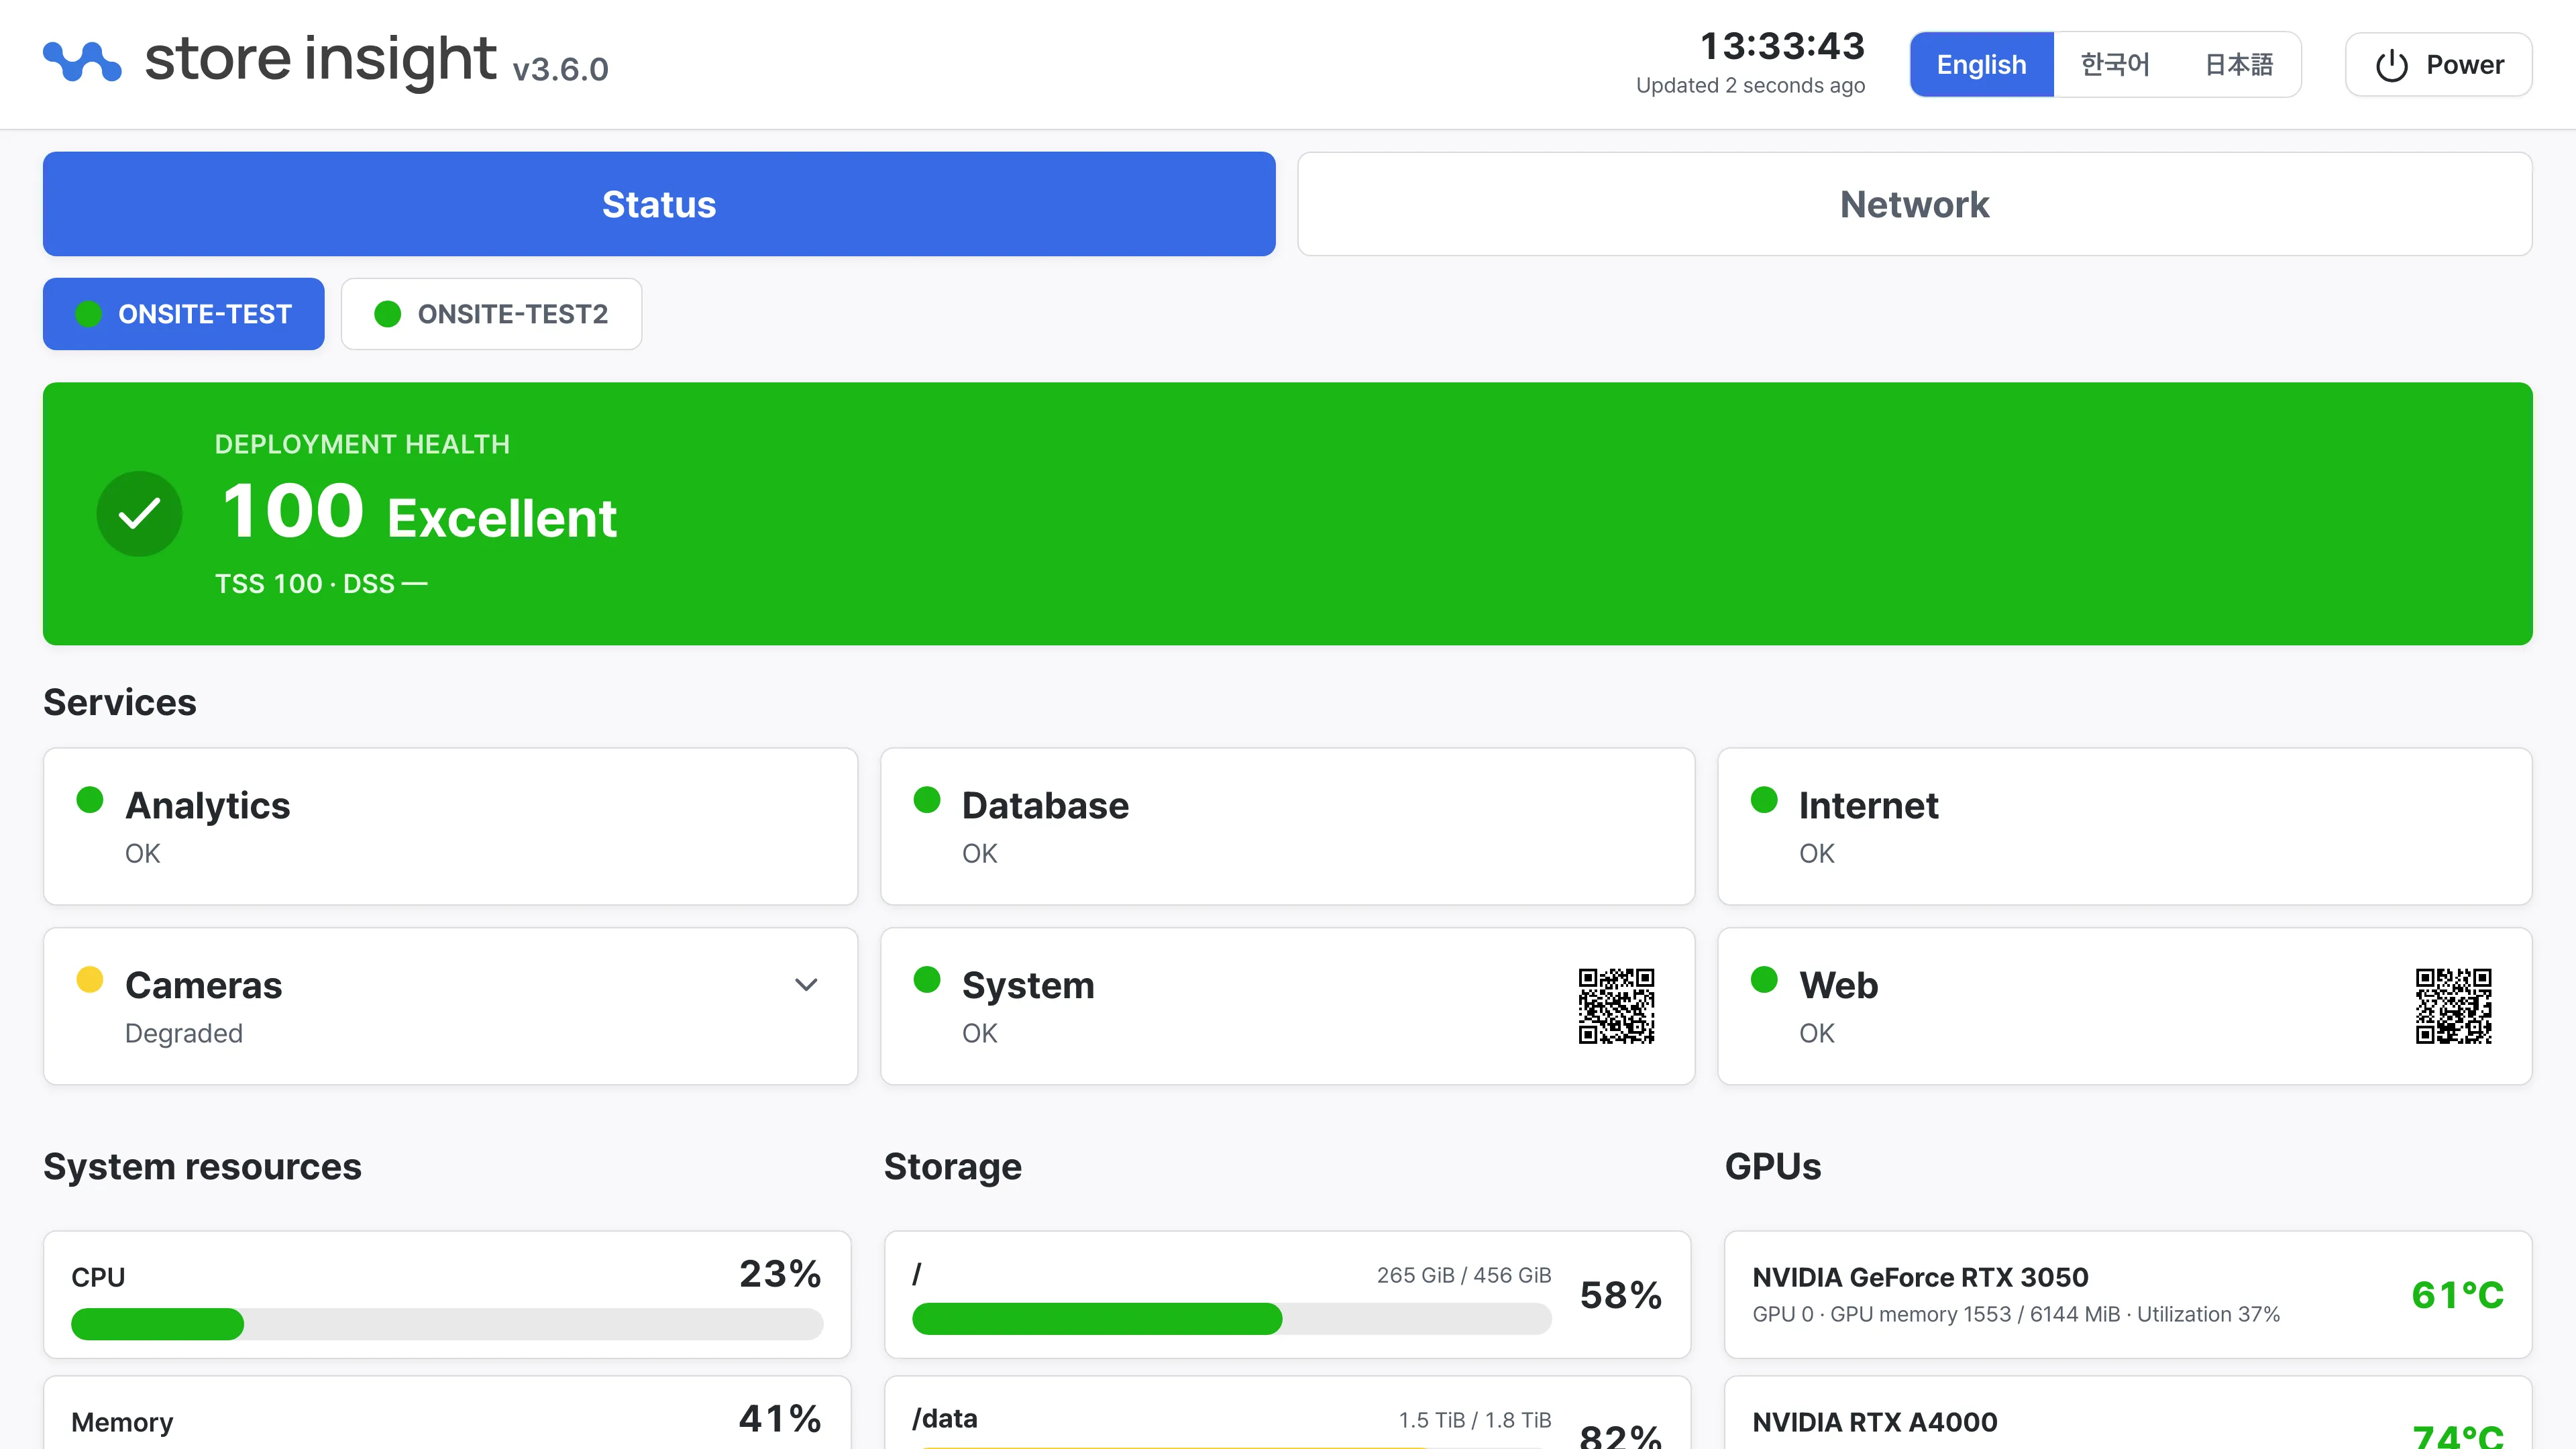Click the 58% storage value
The height and width of the screenshot is (1449, 2576).
1620,1295
